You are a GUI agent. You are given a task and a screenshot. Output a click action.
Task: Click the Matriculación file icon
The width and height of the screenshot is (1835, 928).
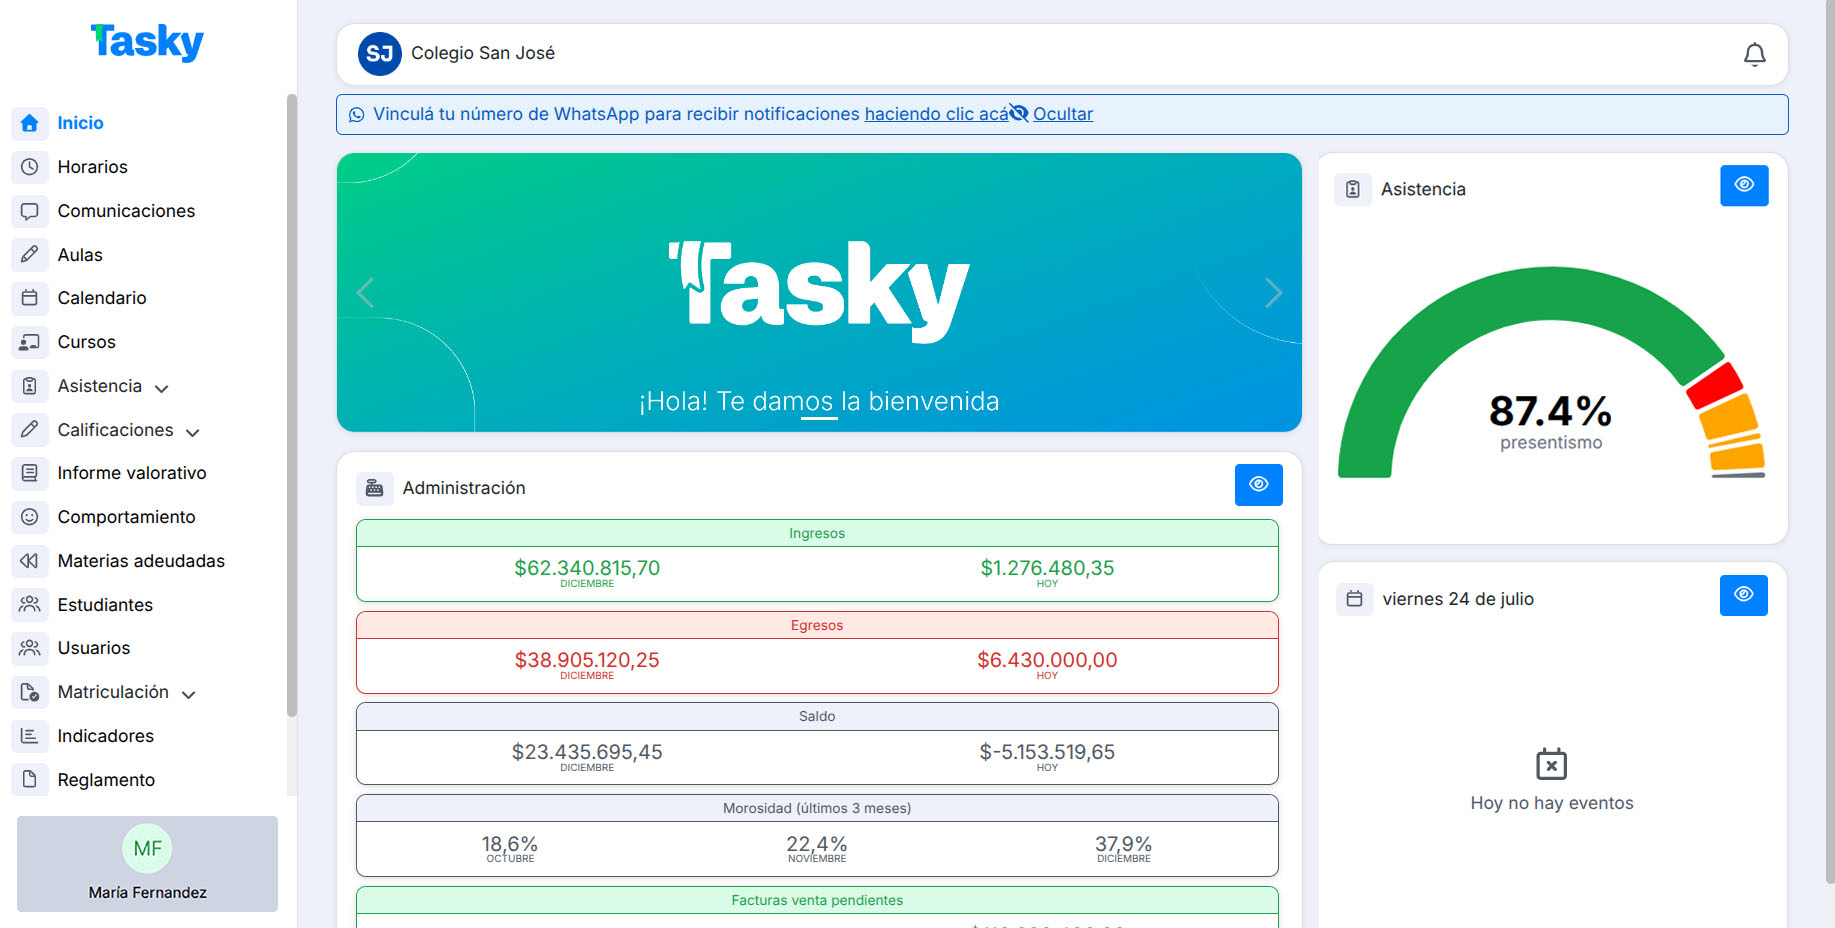(x=30, y=692)
